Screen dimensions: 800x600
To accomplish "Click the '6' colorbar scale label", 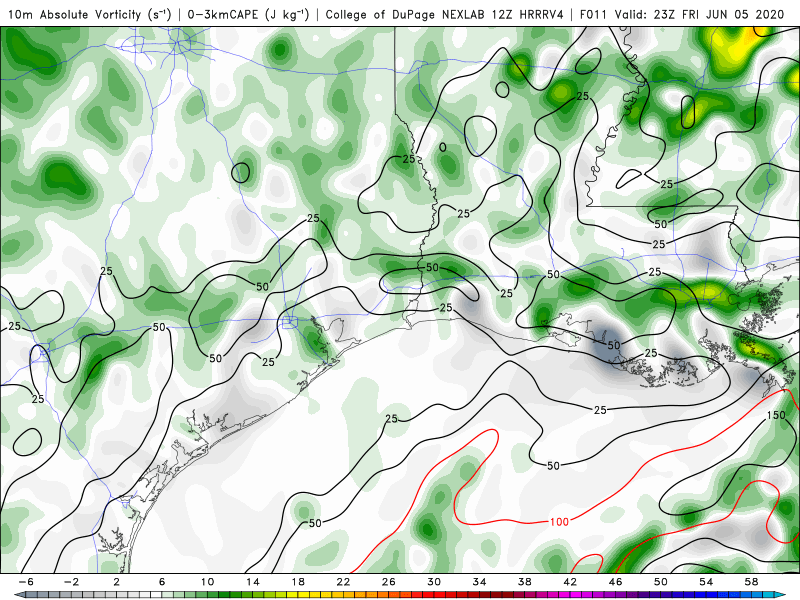I will pyautogui.click(x=162, y=582).
